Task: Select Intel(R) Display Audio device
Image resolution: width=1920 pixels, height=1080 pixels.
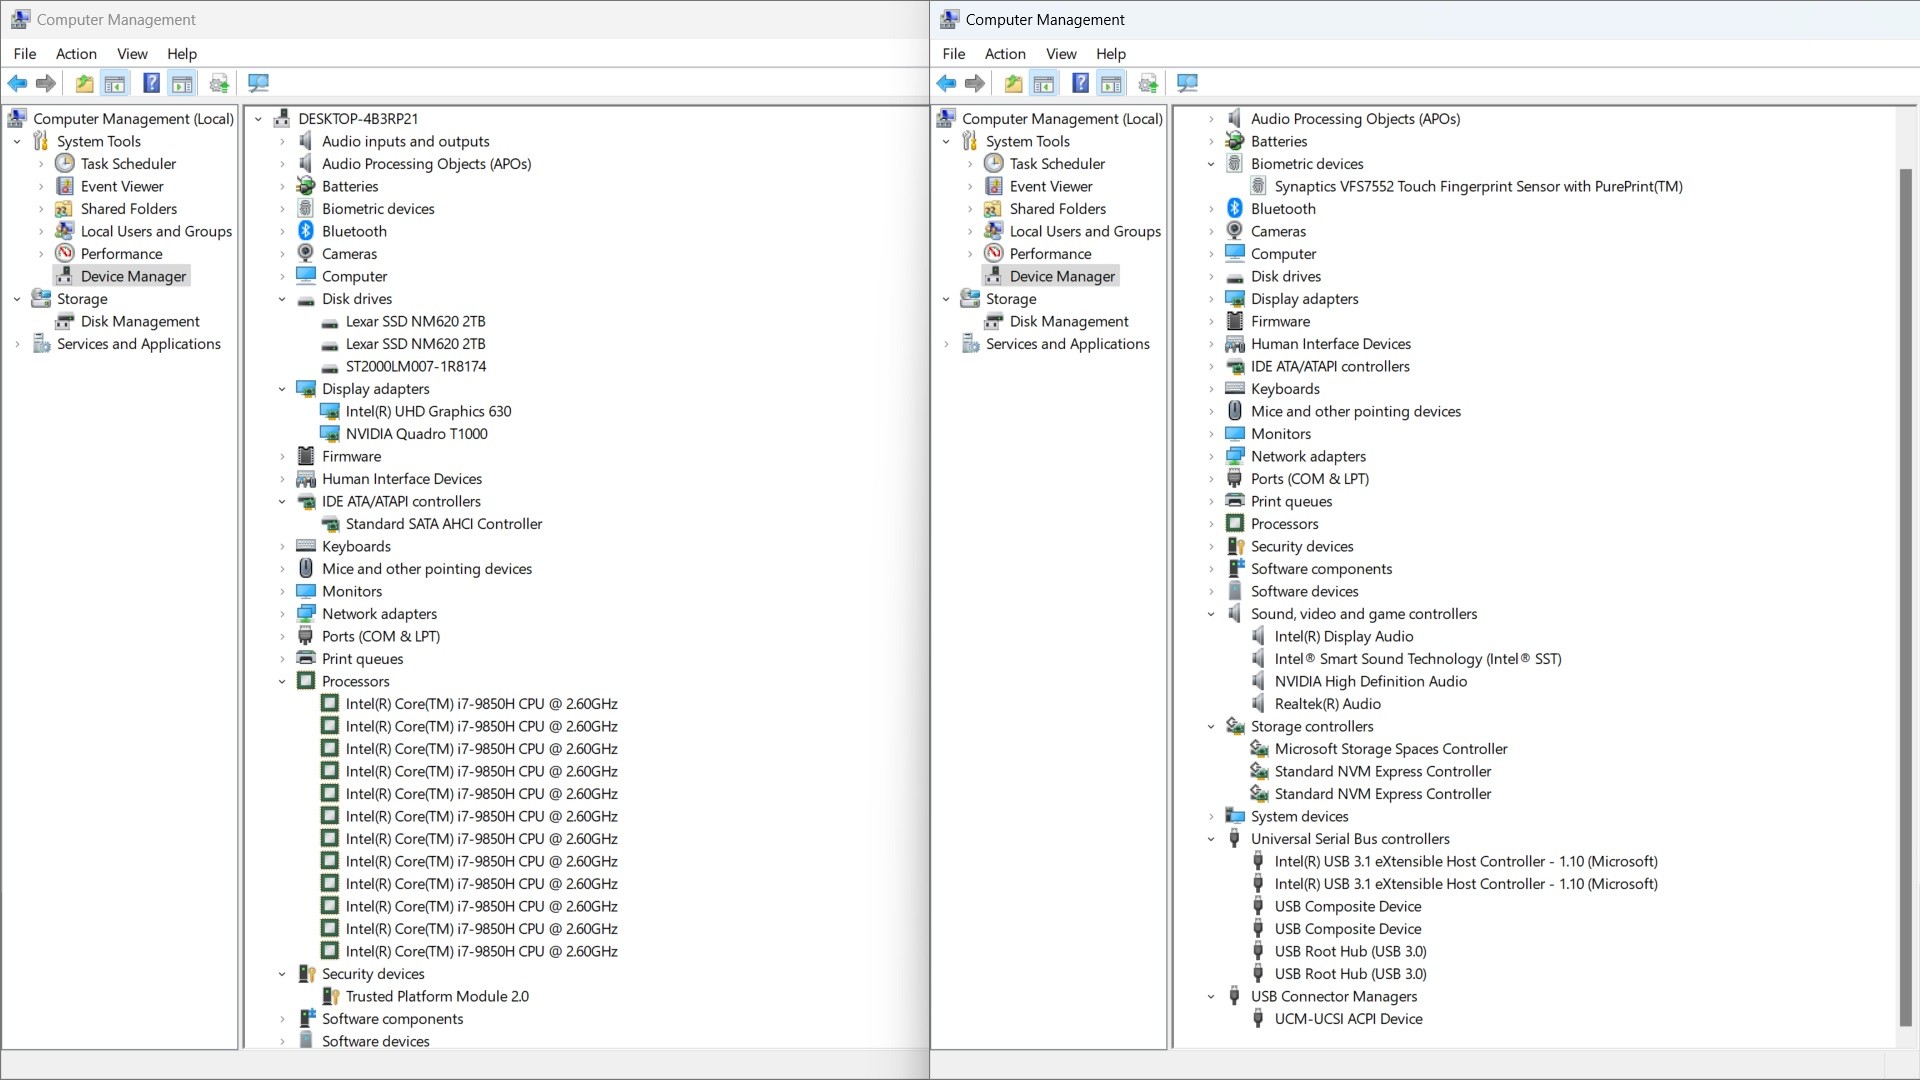Action: pyautogui.click(x=1344, y=637)
